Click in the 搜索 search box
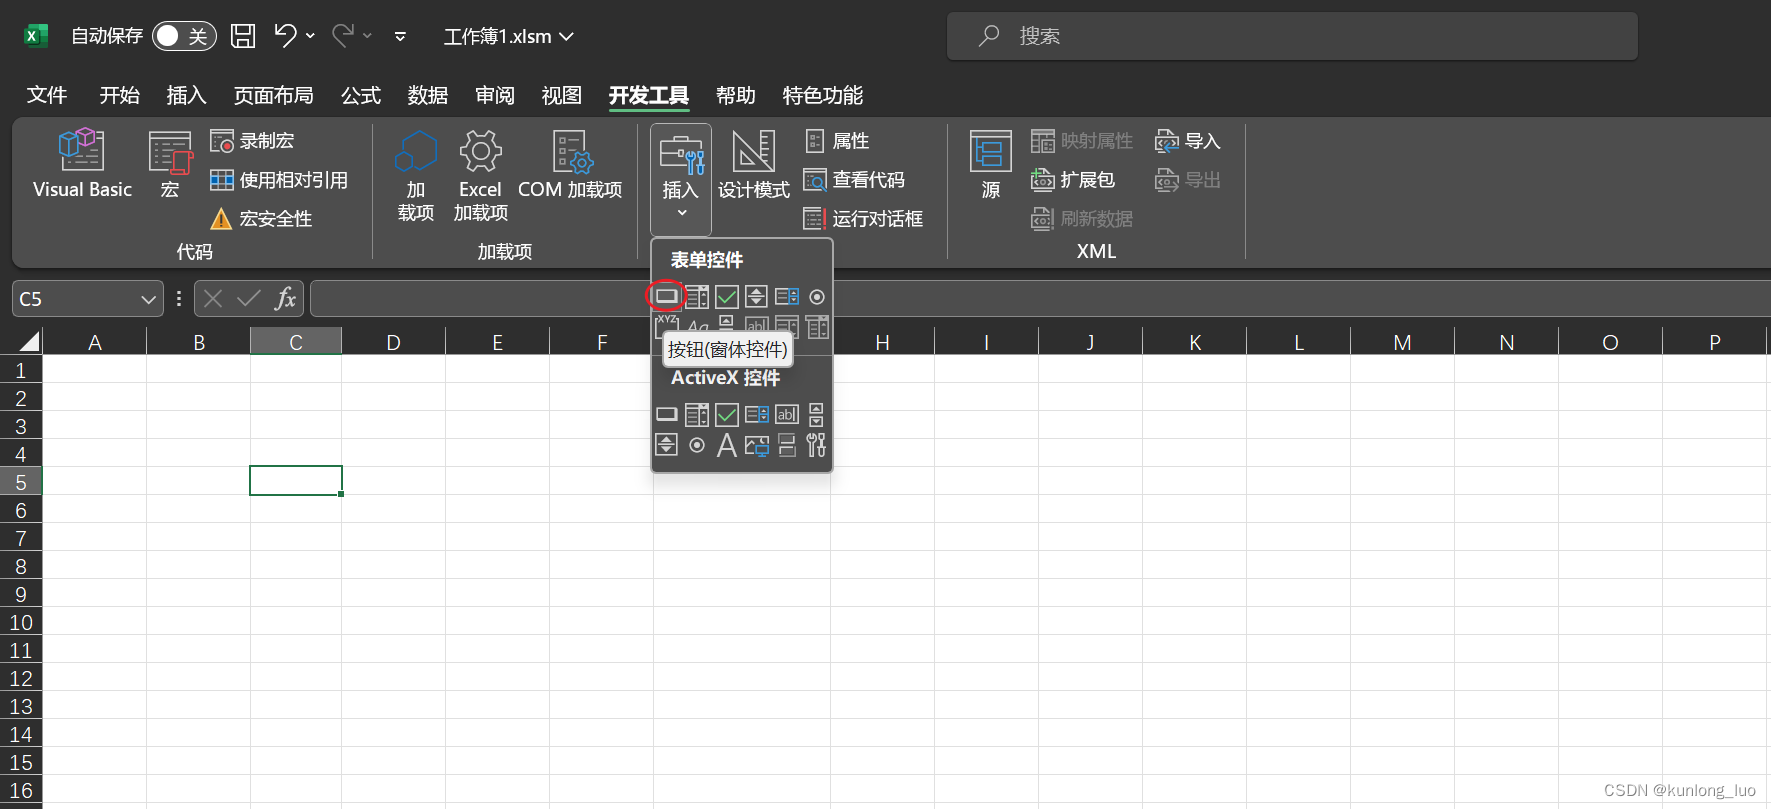This screenshot has height=809, width=1771. 1292,36
